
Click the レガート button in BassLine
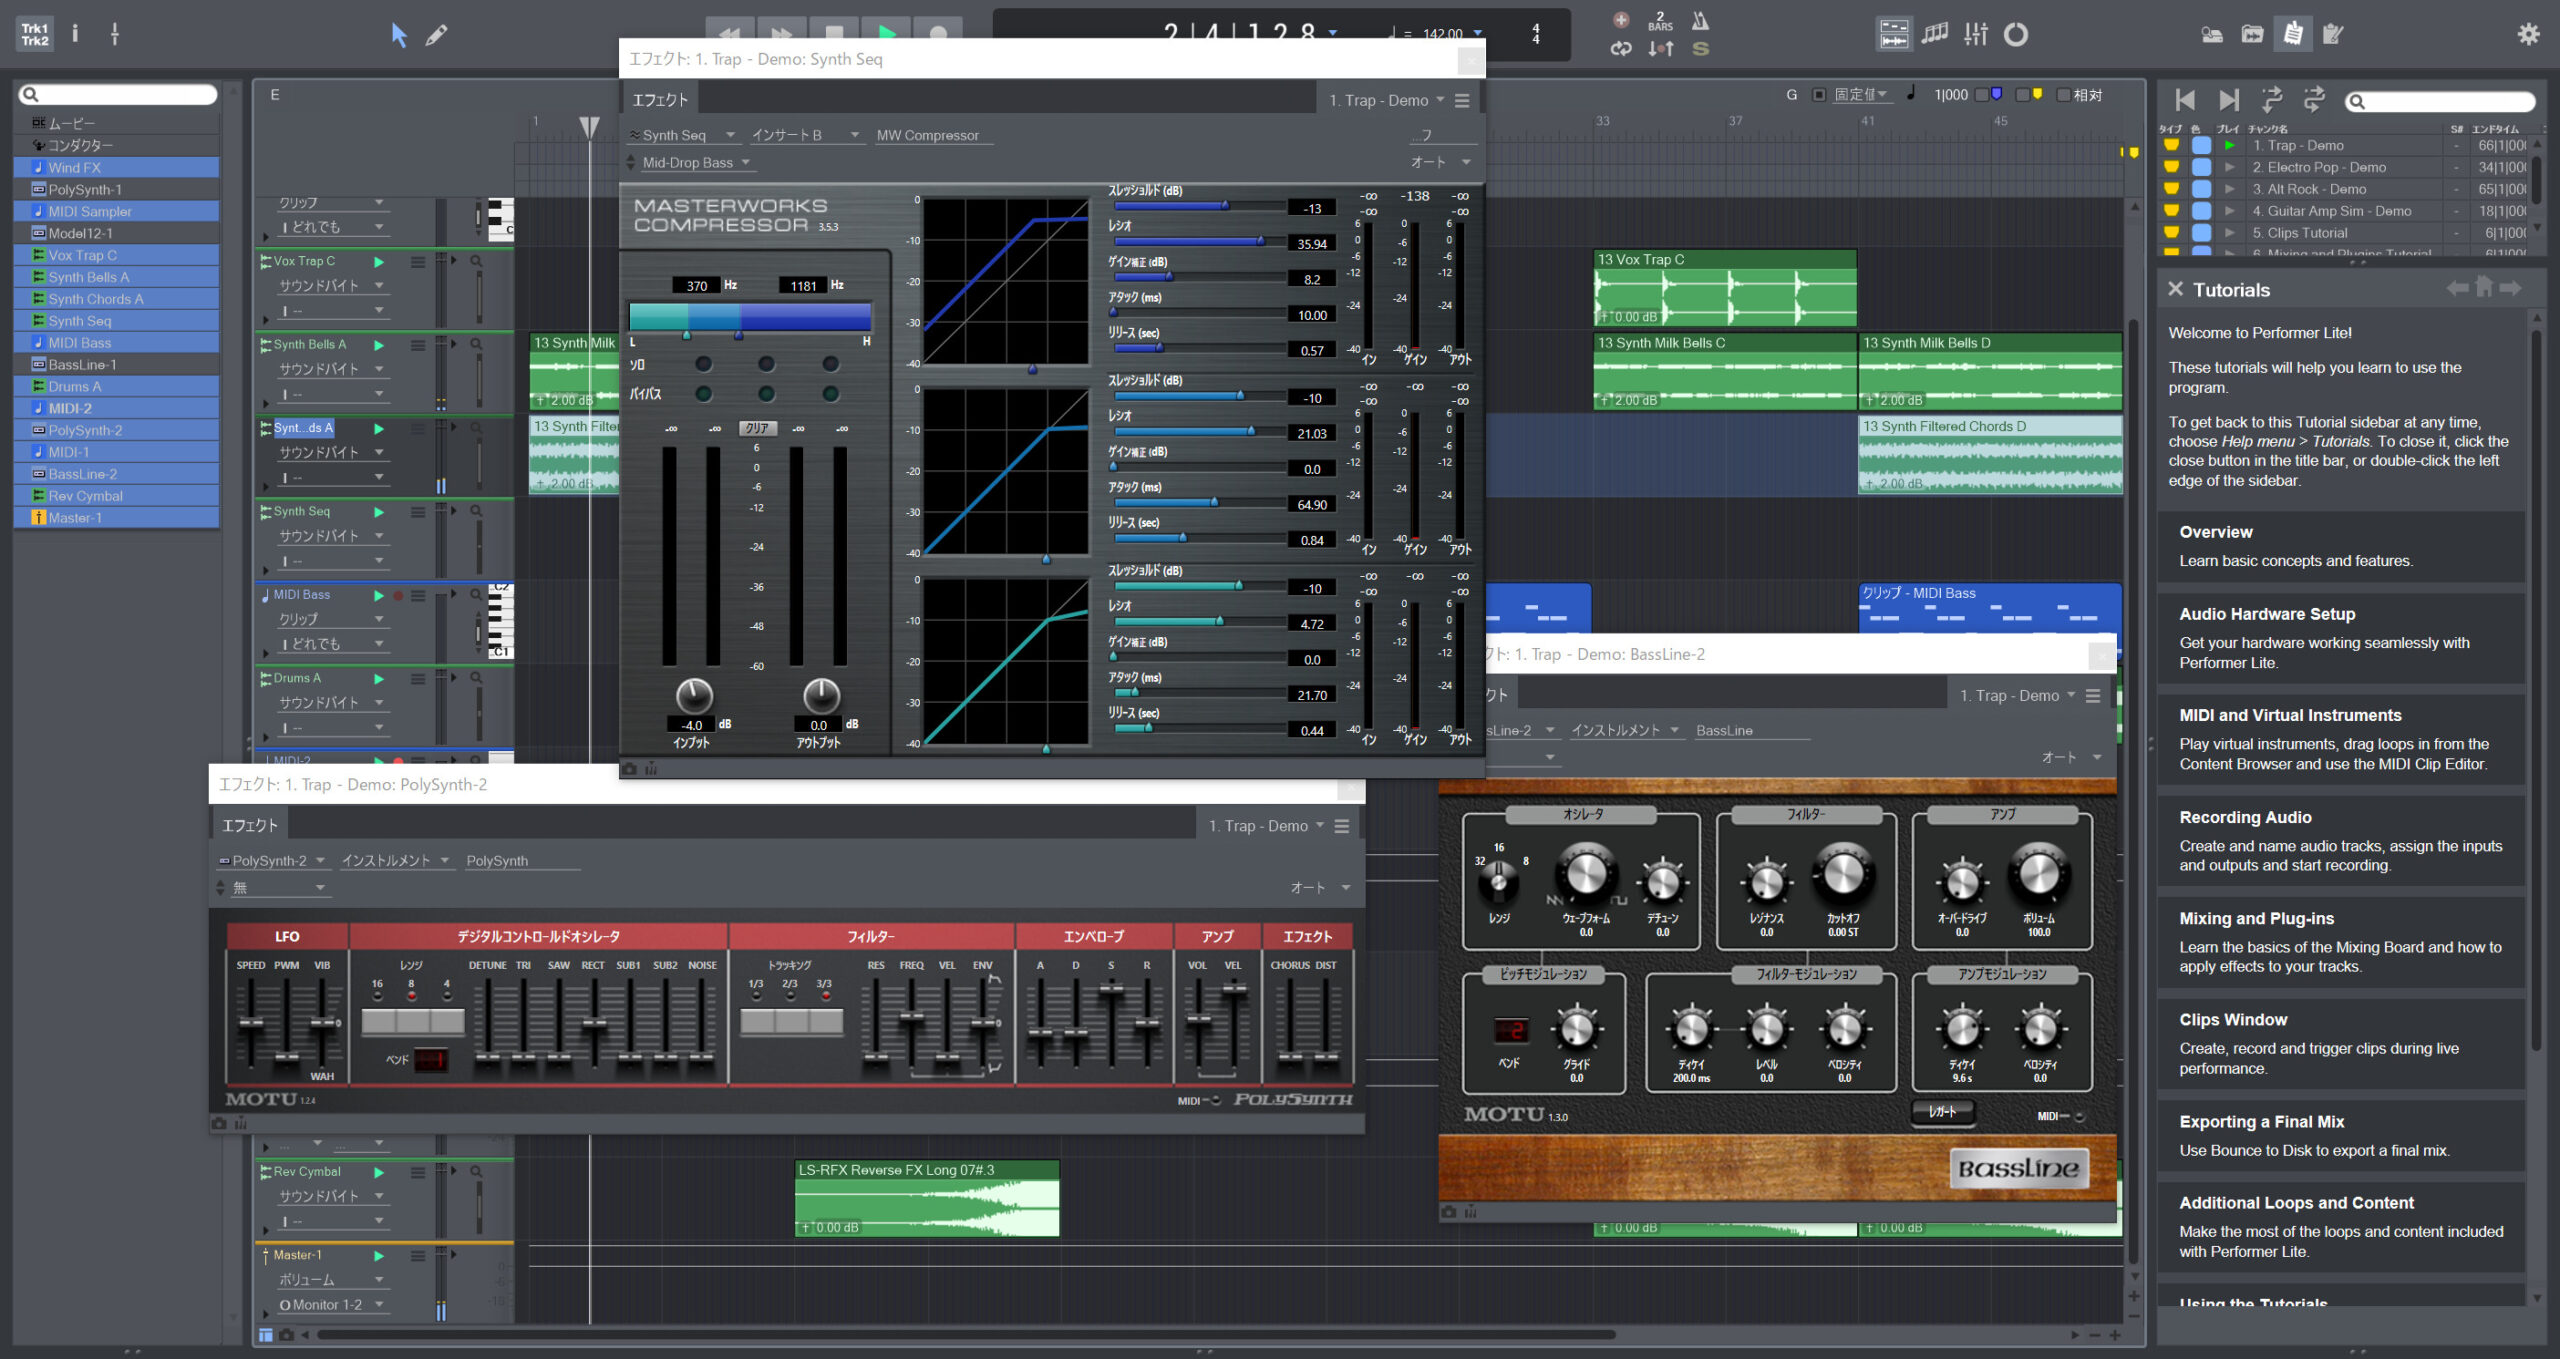pyautogui.click(x=1942, y=1112)
